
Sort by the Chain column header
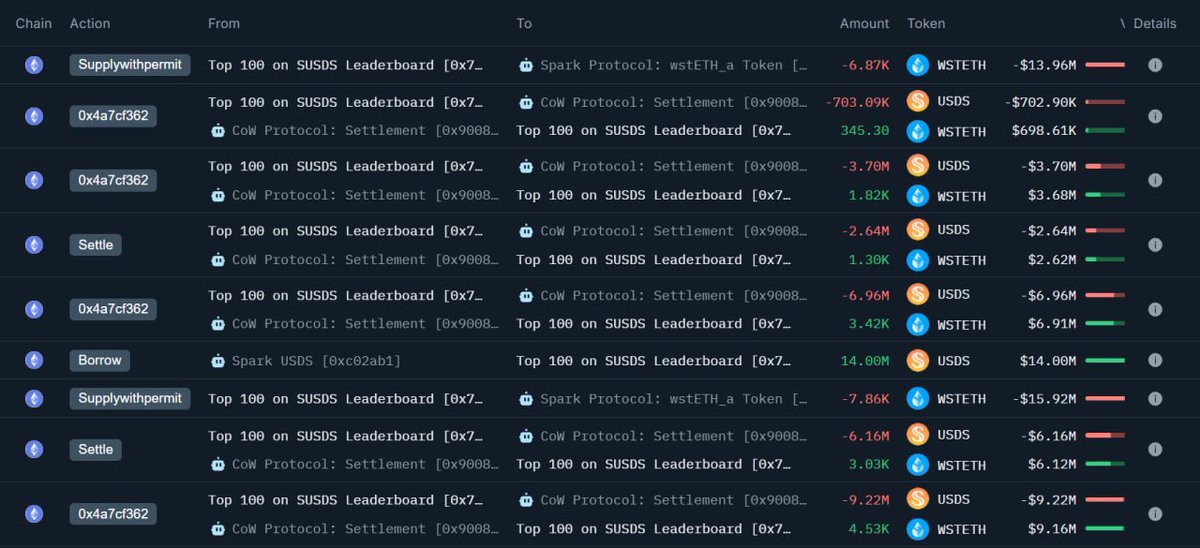(33, 23)
